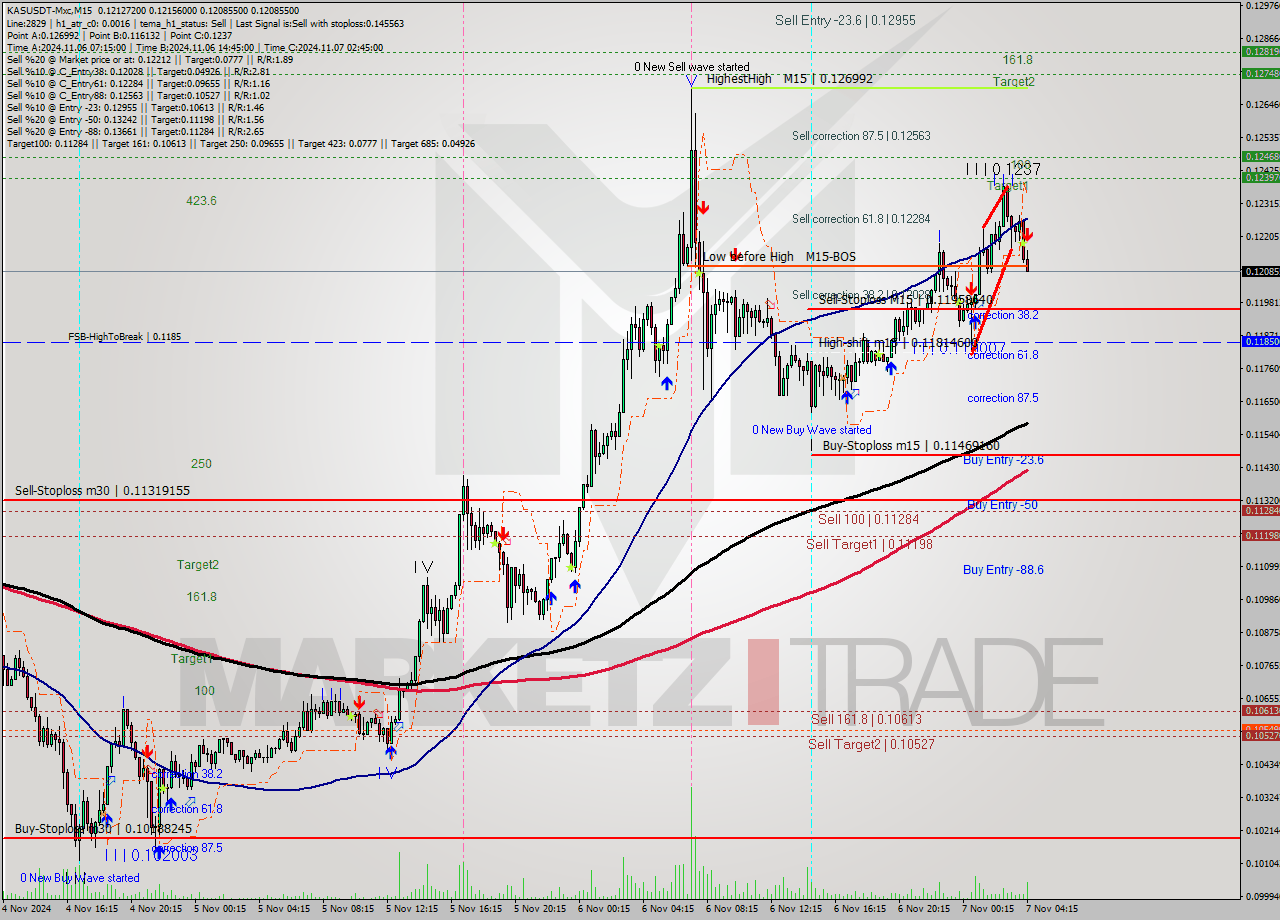Click 'Sell Entry -23.6 | 0.12955' label

[845, 20]
